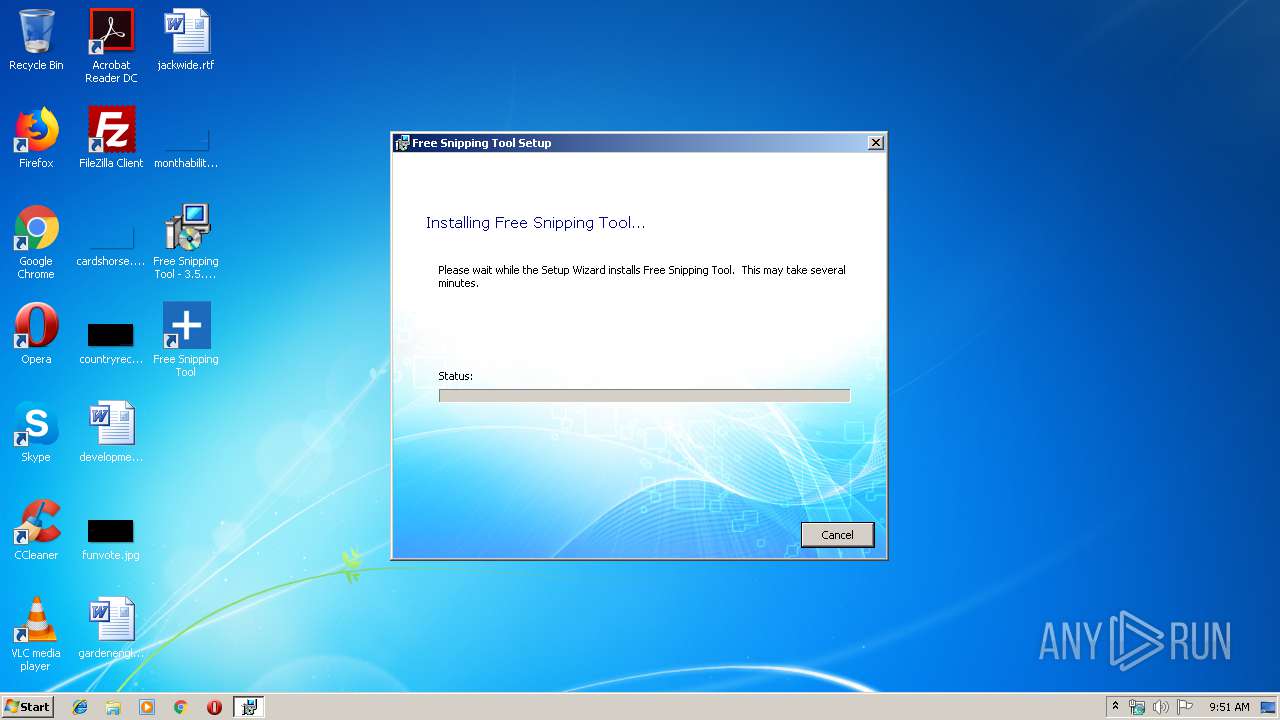The image size is (1280, 720).
Task: Click the 'Installing Free Snipping Tool...' heading
Action: click(x=536, y=223)
